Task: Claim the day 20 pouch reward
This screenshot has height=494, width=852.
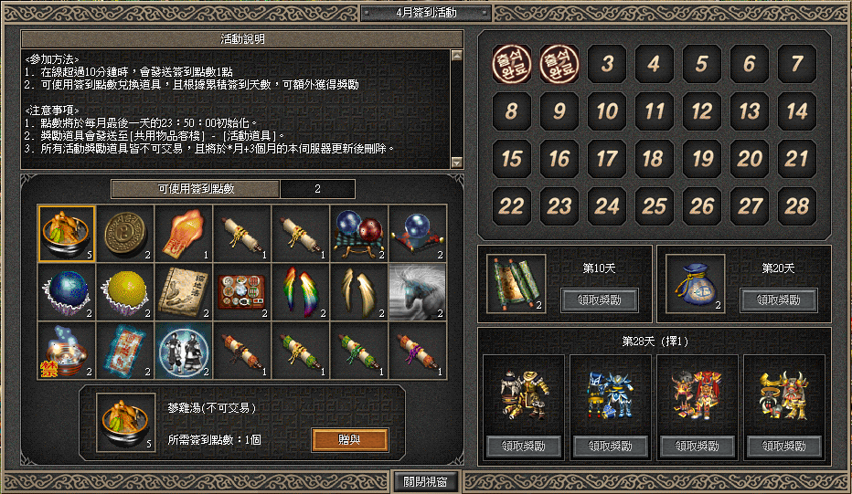Action: (779, 300)
